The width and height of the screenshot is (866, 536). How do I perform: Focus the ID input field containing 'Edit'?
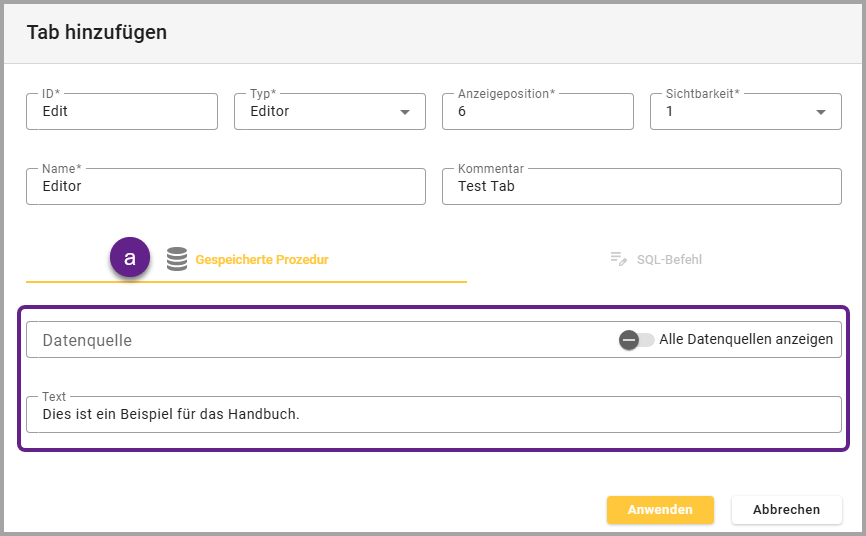pos(122,112)
